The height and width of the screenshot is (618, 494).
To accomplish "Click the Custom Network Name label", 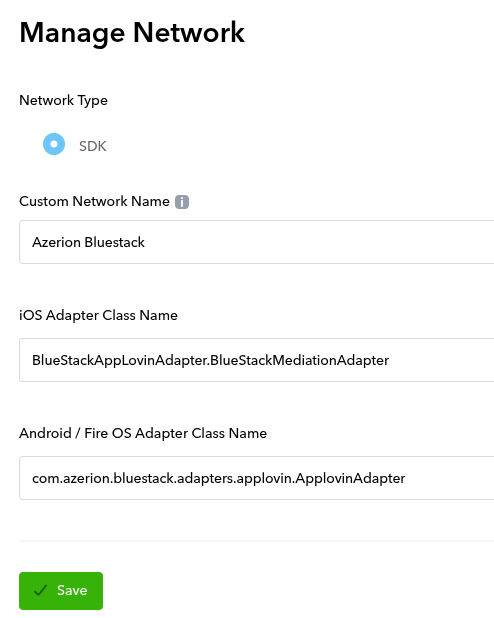I will [x=94, y=201].
